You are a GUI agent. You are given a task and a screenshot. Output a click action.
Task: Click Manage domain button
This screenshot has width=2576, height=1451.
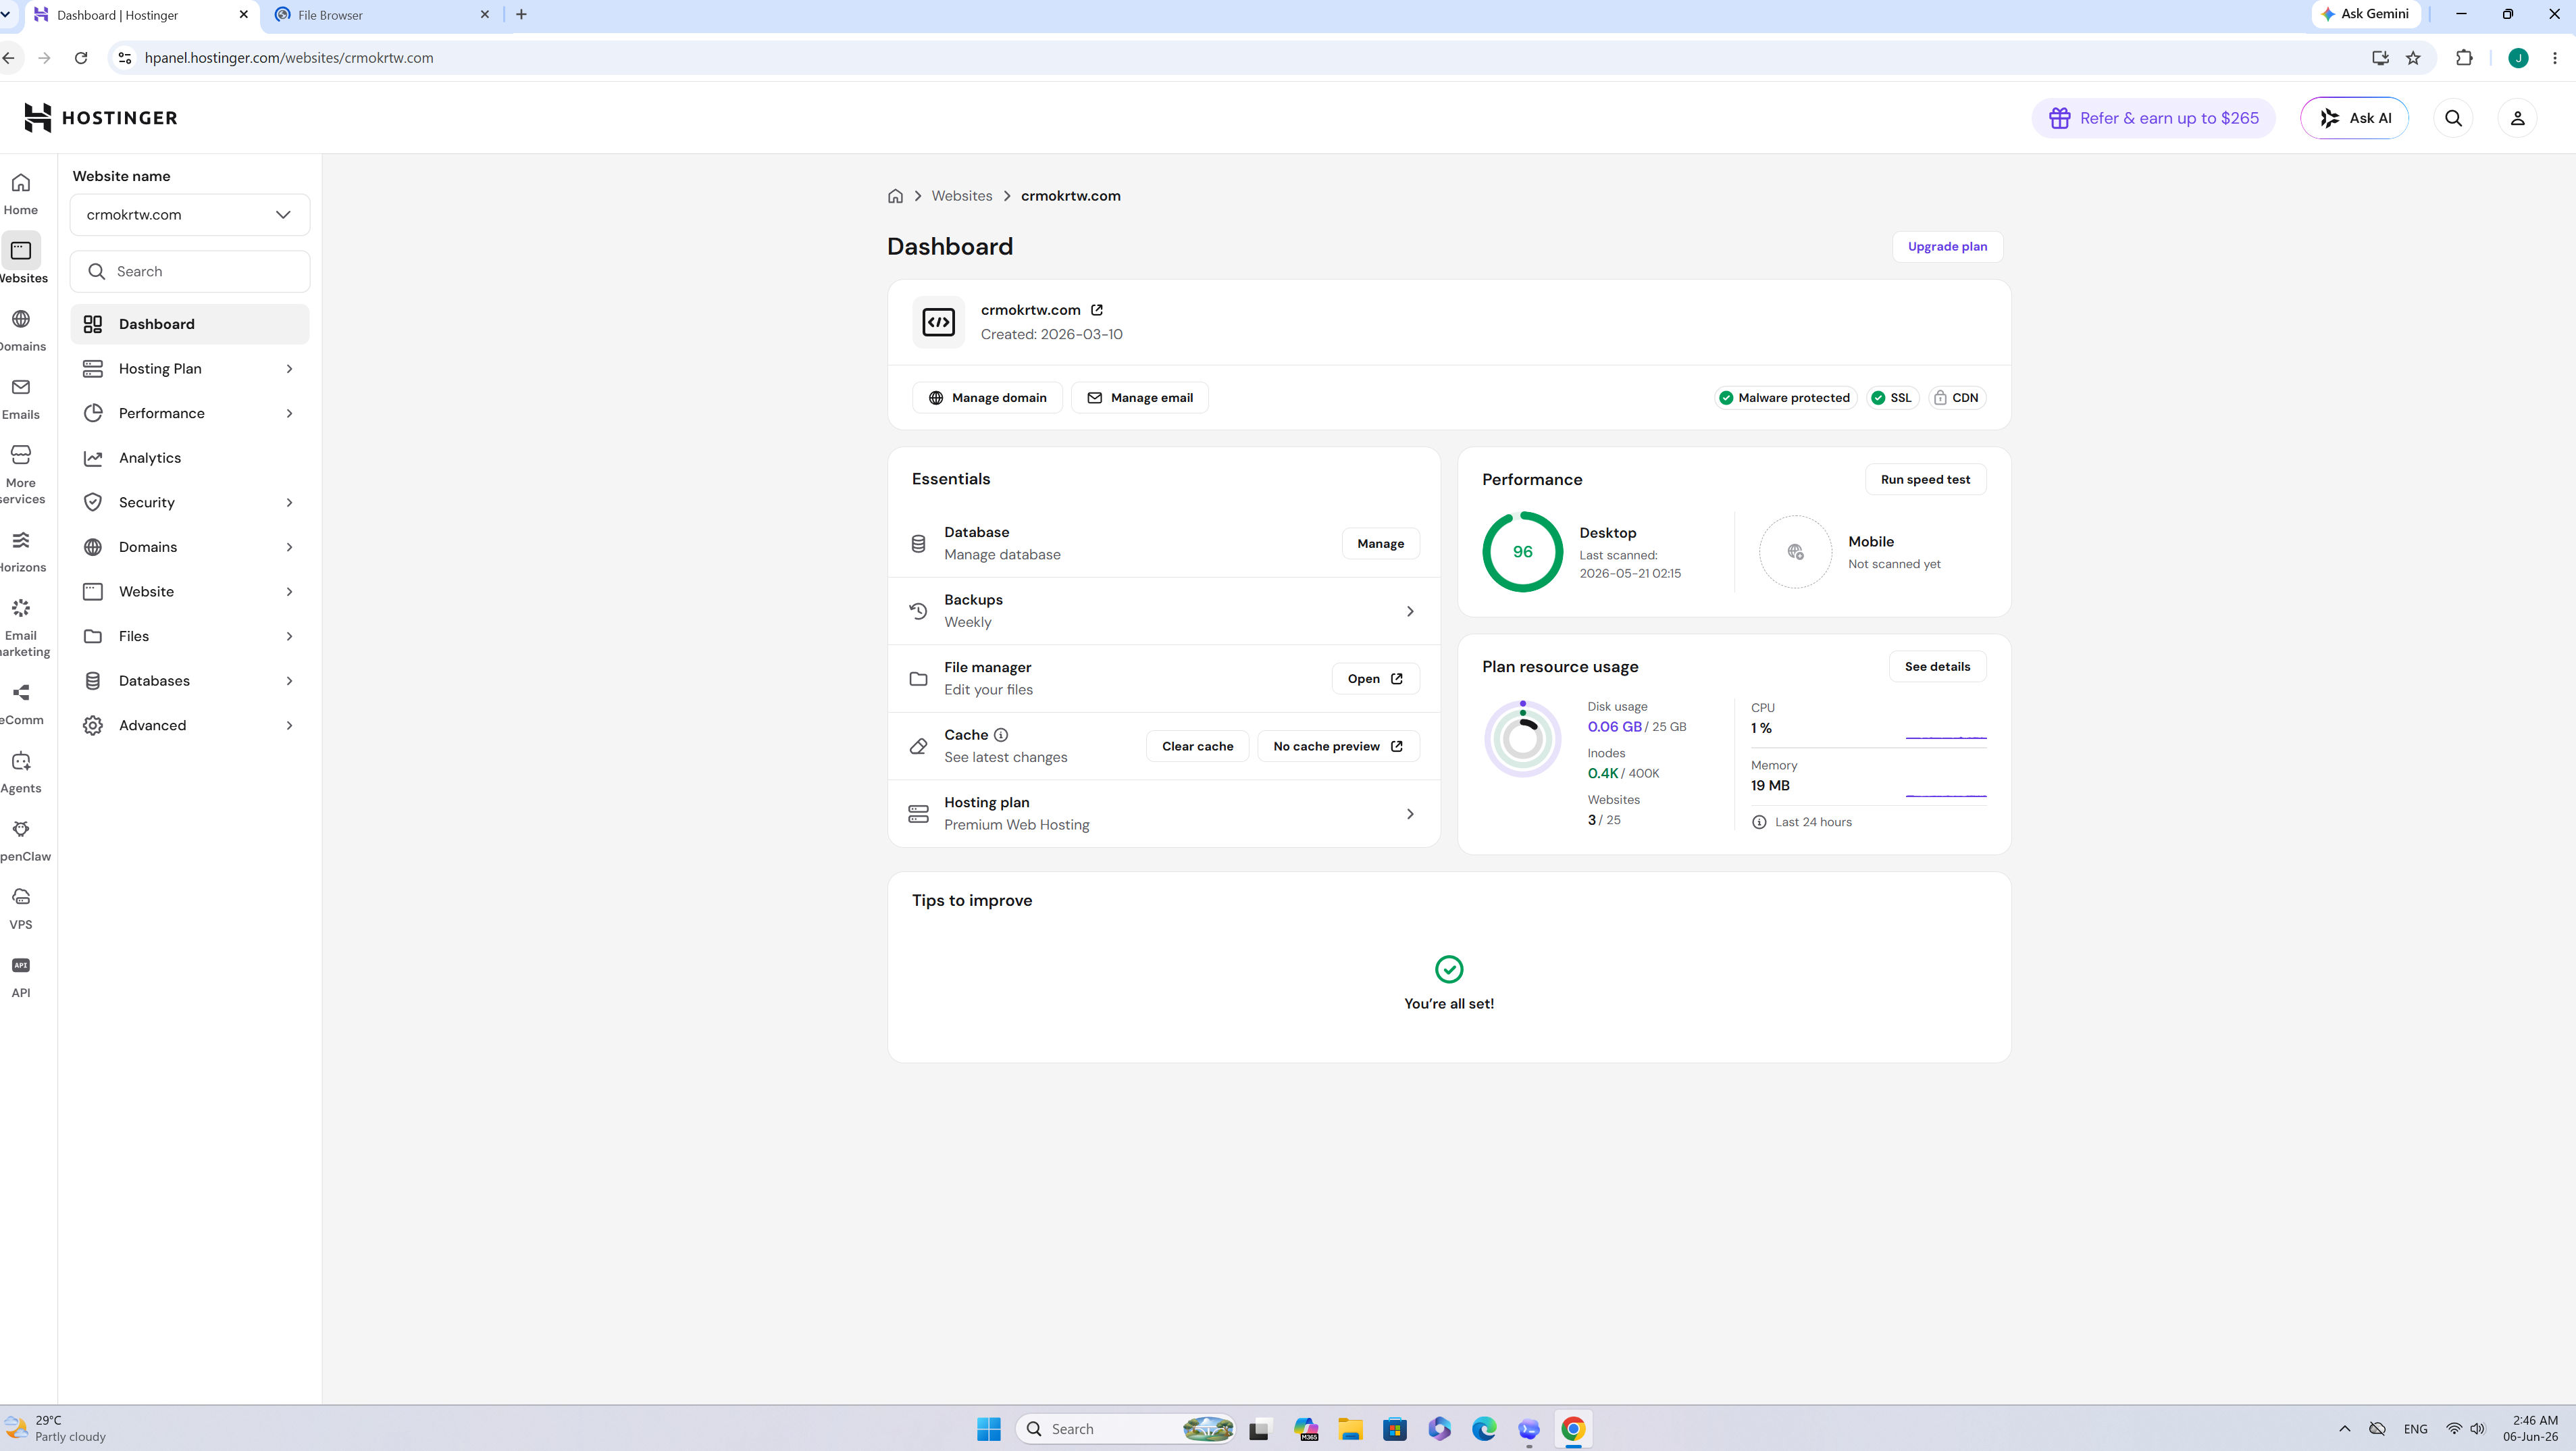tap(987, 398)
